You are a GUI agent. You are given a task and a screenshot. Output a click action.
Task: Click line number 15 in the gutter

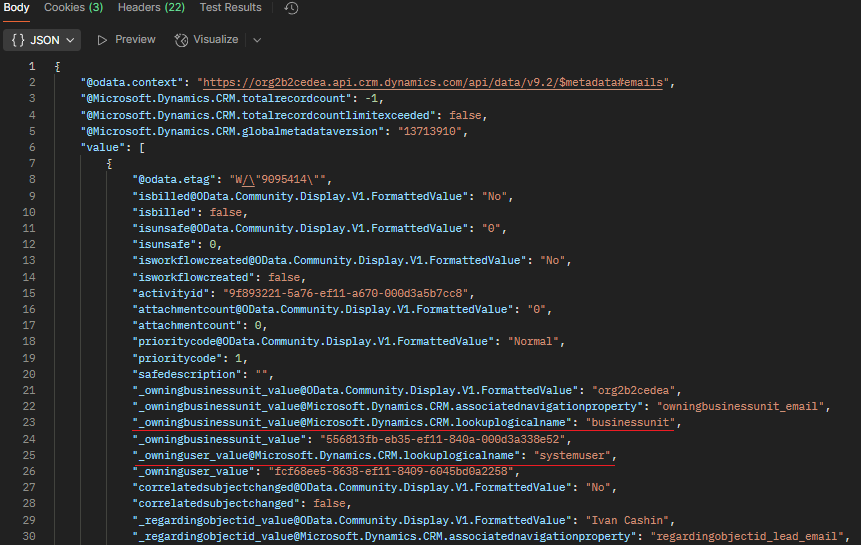29,293
